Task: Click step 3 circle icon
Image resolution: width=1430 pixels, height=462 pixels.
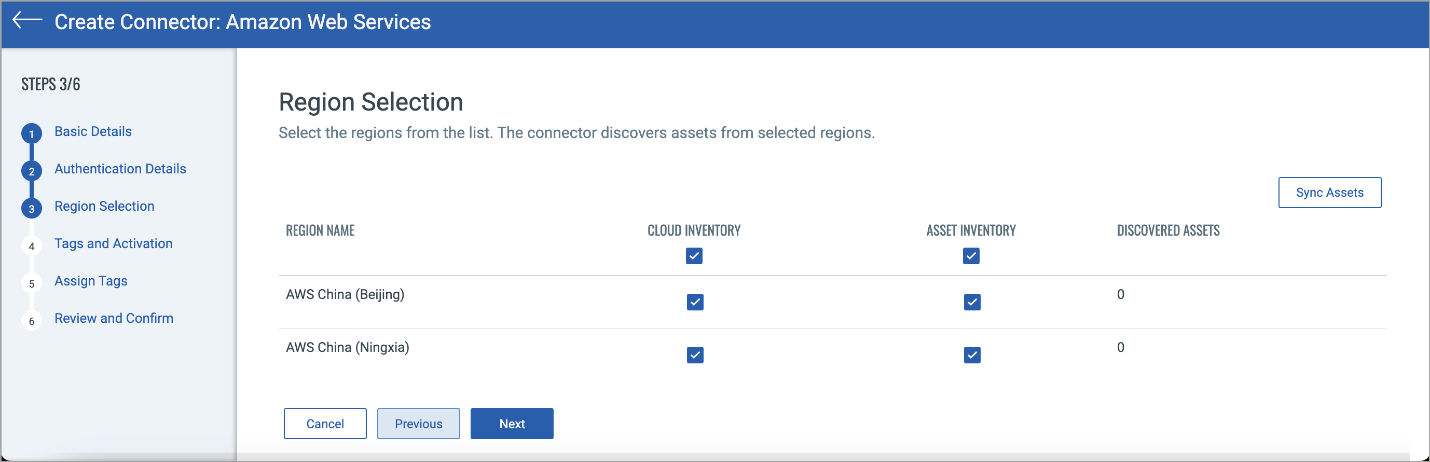Action: click(x=31, y=209)
